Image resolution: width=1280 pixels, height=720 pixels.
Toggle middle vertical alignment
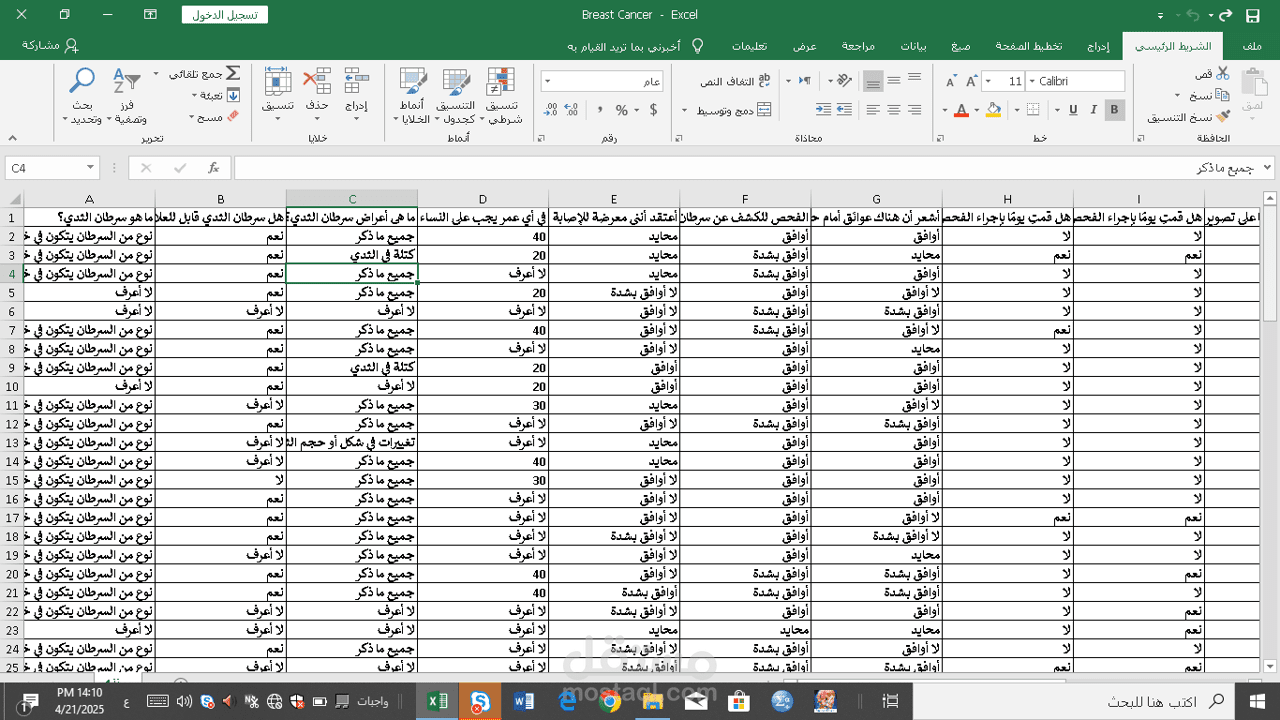pos(893,81)
